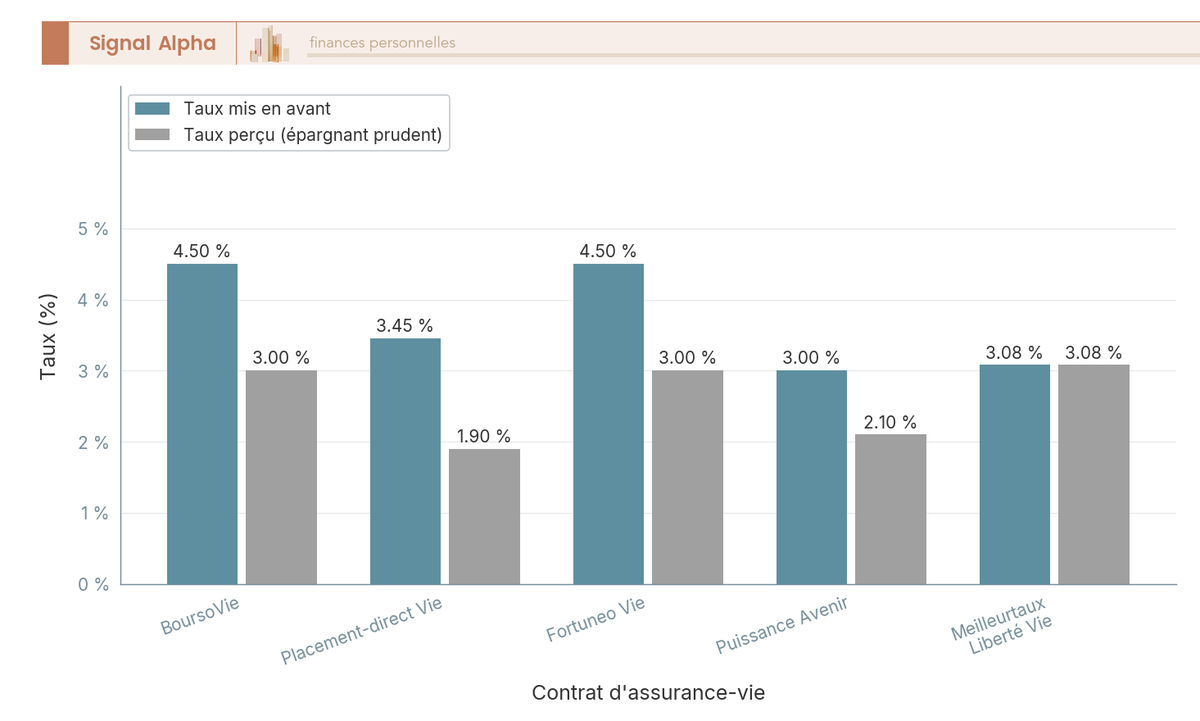Screen dimensions: 1200x721
Task: Click the "Contrat d'assurance-vie" x-axis title
Action: tap(648, 692)
